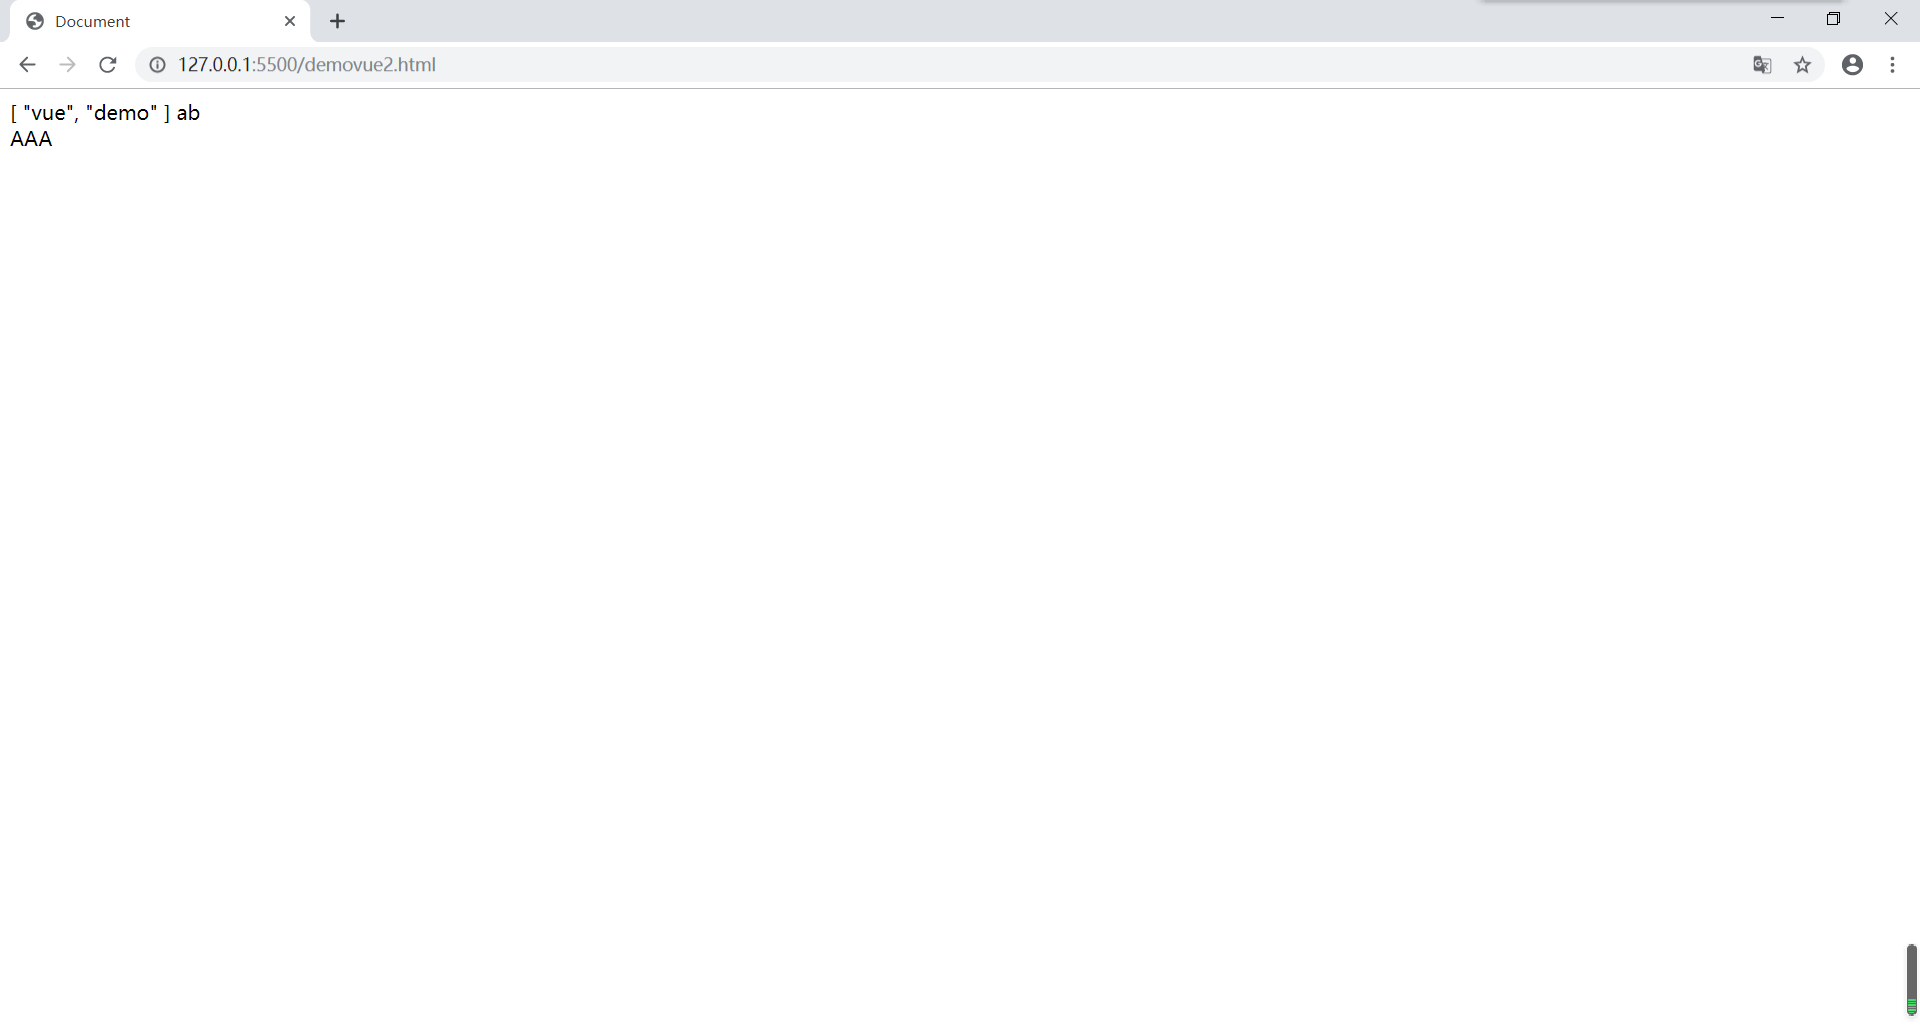
Task: Go back to the previous page
Action: 27,65
